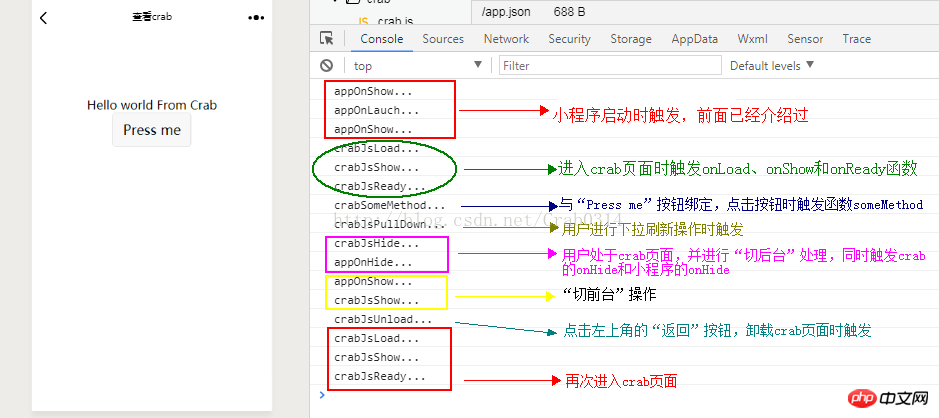The image size is (939, 418).
Task: Open the Wxml tab
Action: tap(752, 38)
